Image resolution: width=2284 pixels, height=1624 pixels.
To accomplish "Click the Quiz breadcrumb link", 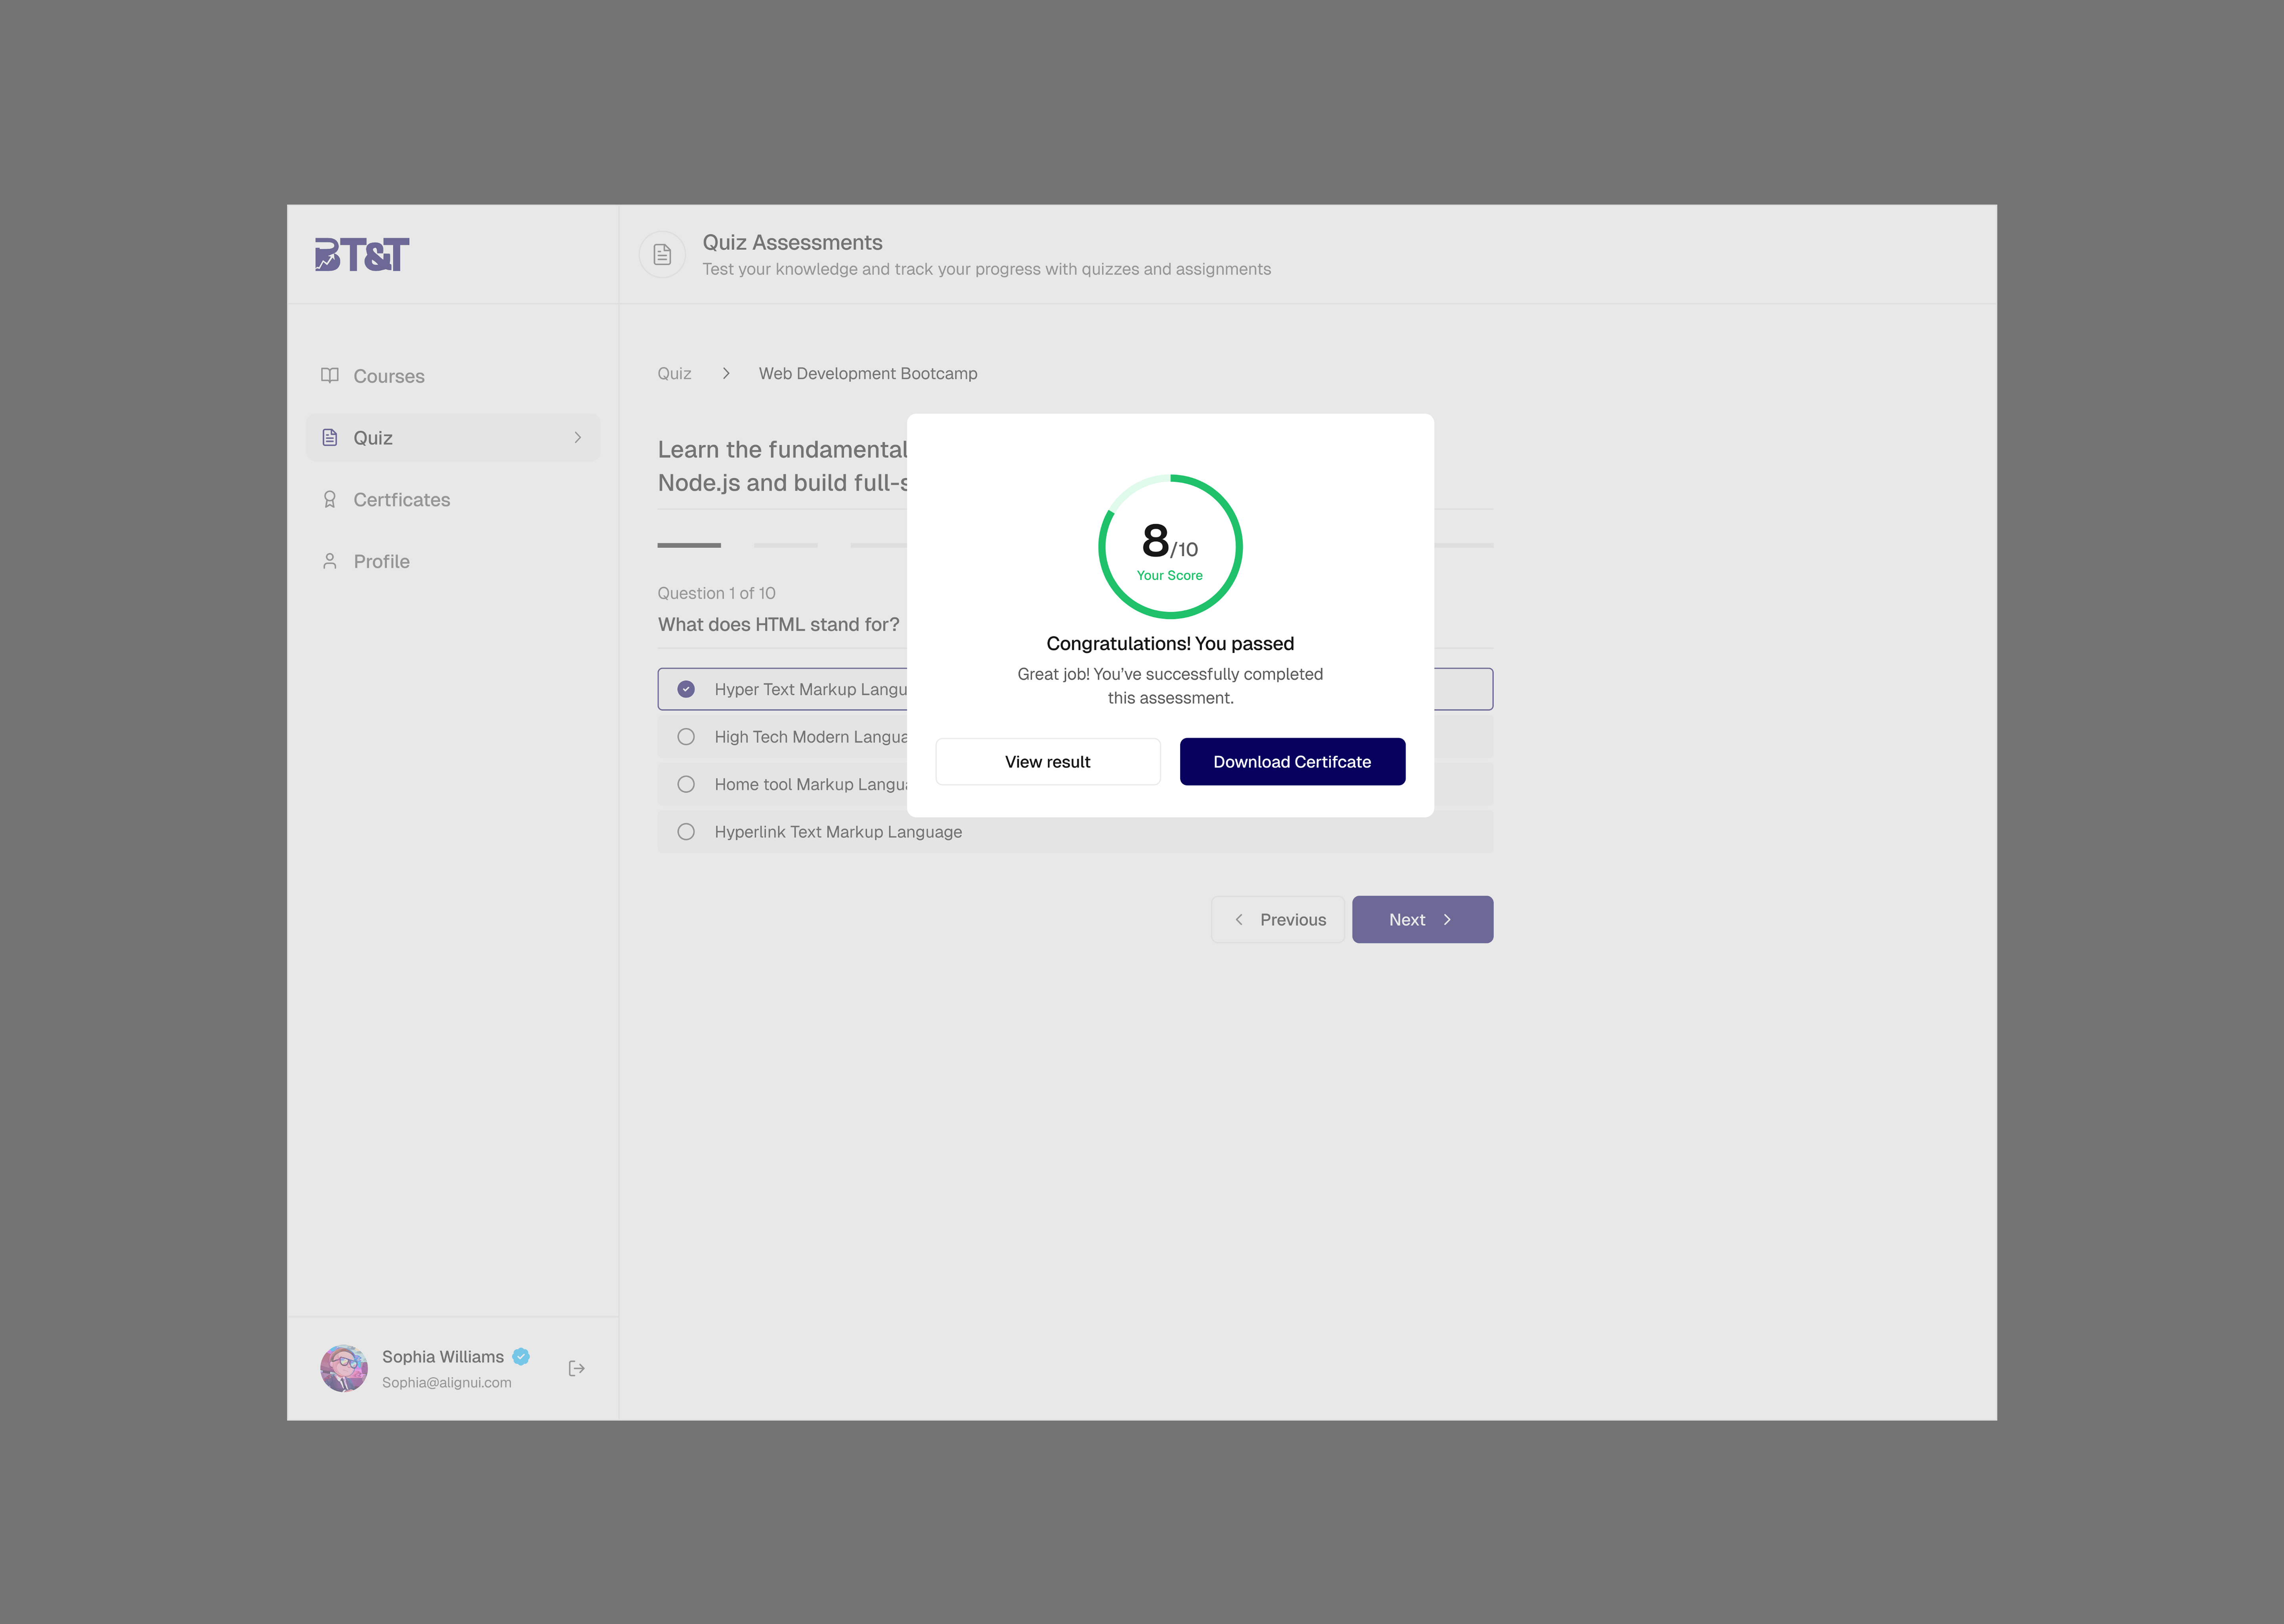I will [x=674, y=373].
